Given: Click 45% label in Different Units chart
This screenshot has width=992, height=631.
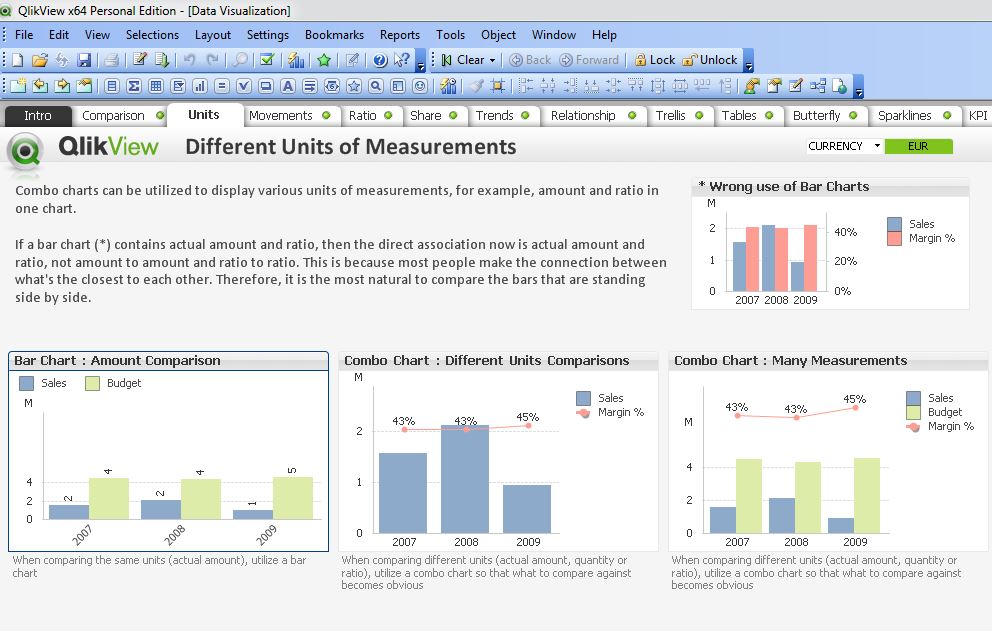Looking at the screenshot, I should 528,417.
